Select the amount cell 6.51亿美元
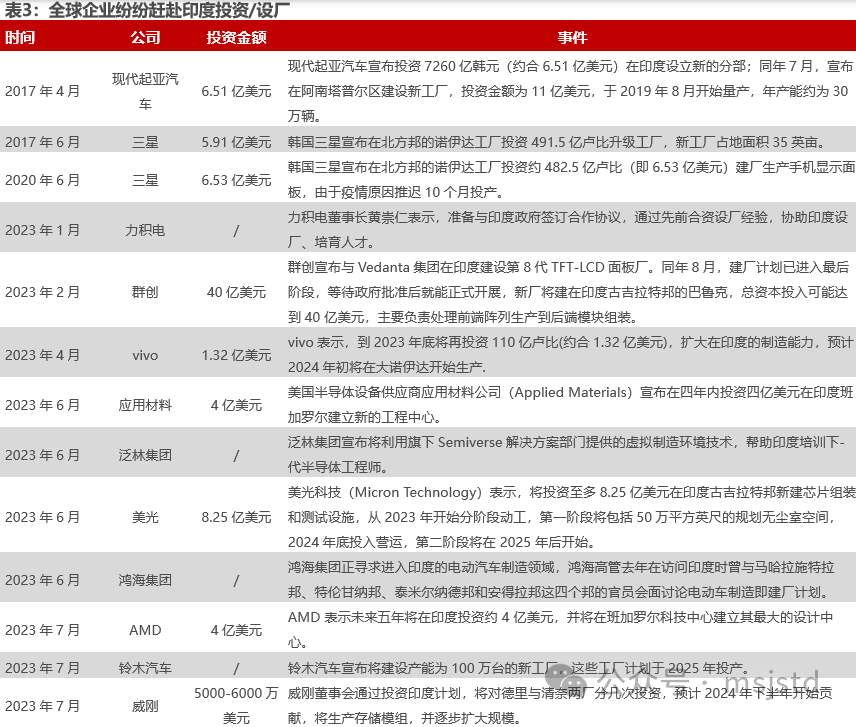This screenshot has width=856, height=727. [x=236, y=91]
